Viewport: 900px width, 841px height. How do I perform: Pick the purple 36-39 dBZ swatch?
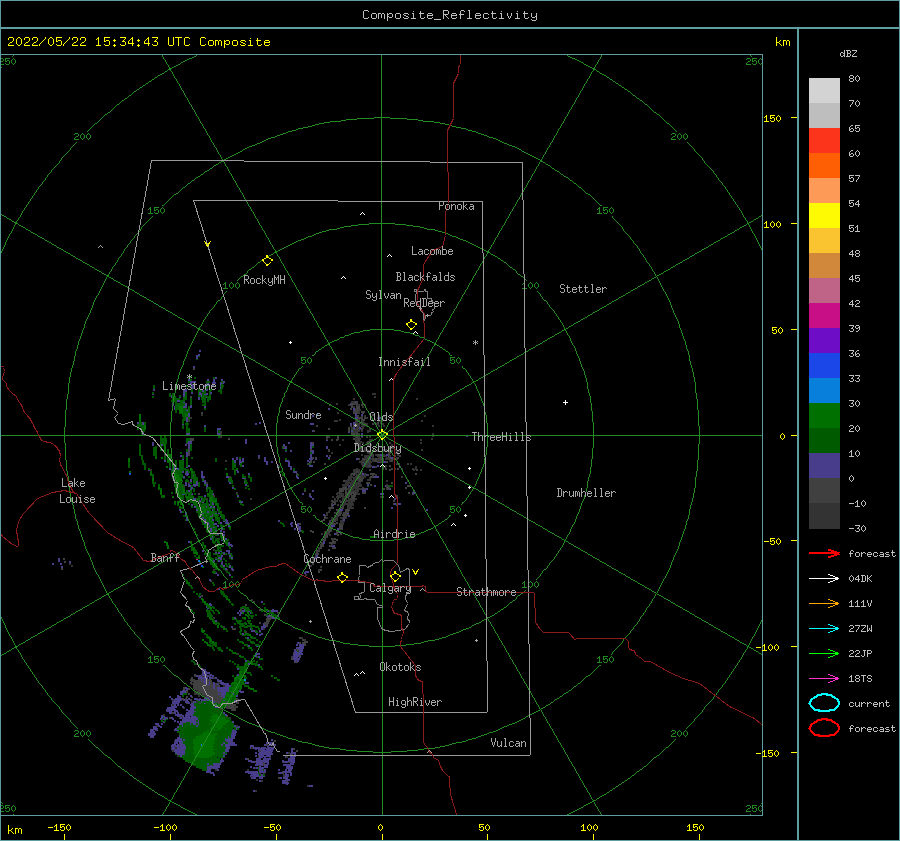(824, 341)
